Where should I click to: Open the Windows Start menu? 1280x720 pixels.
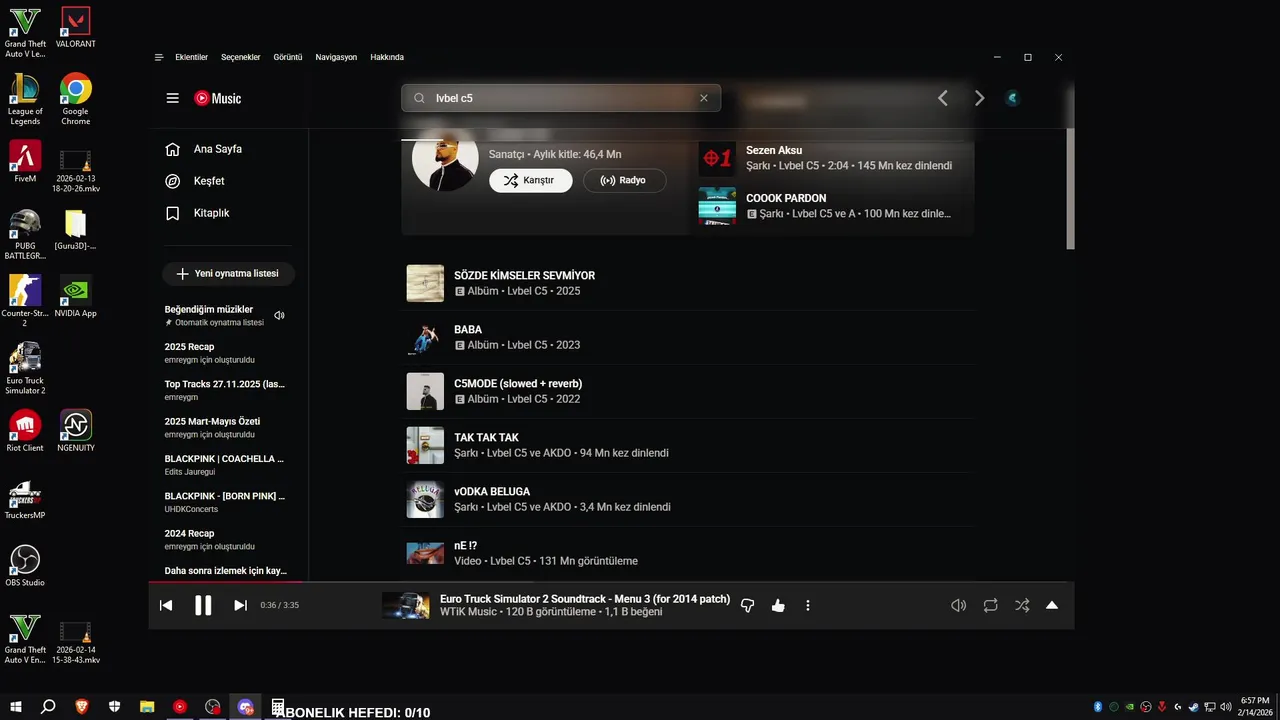[x=16, y=707]
